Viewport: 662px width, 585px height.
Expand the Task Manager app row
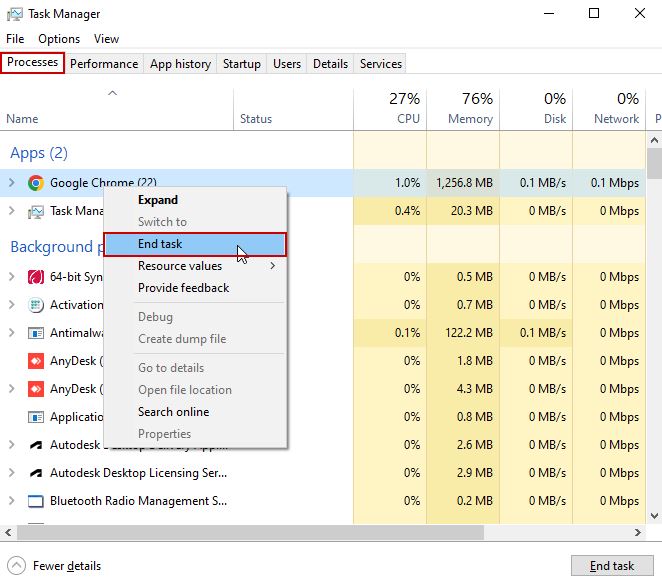pyautogui.click(x=12, y=211)
